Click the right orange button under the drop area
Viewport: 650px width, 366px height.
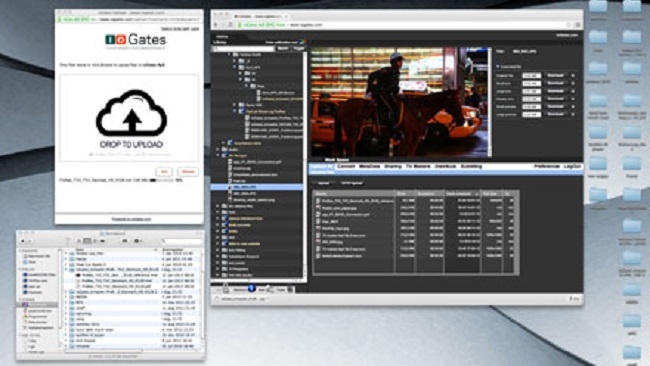coord(188,172)
